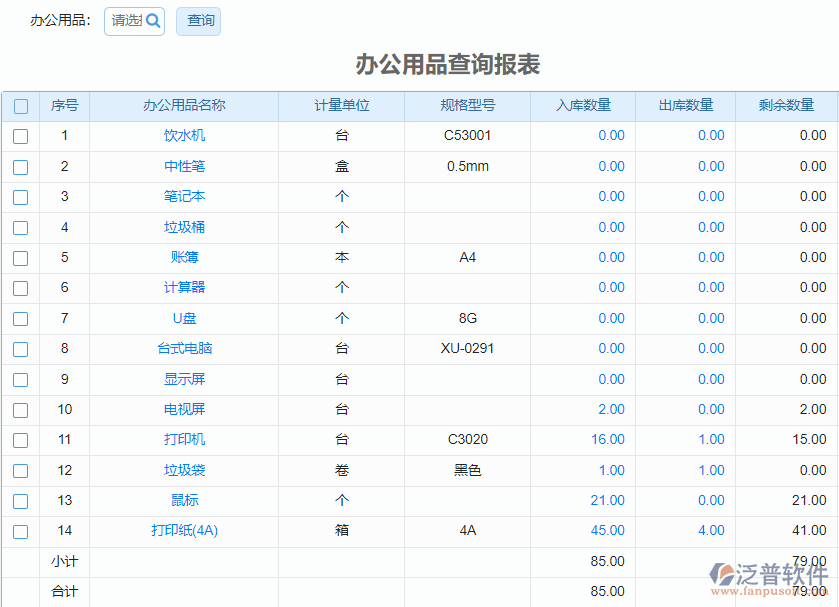Click the magnifier search icon in office supplies field
Screen dimensions: 839x607
[153, 21]
